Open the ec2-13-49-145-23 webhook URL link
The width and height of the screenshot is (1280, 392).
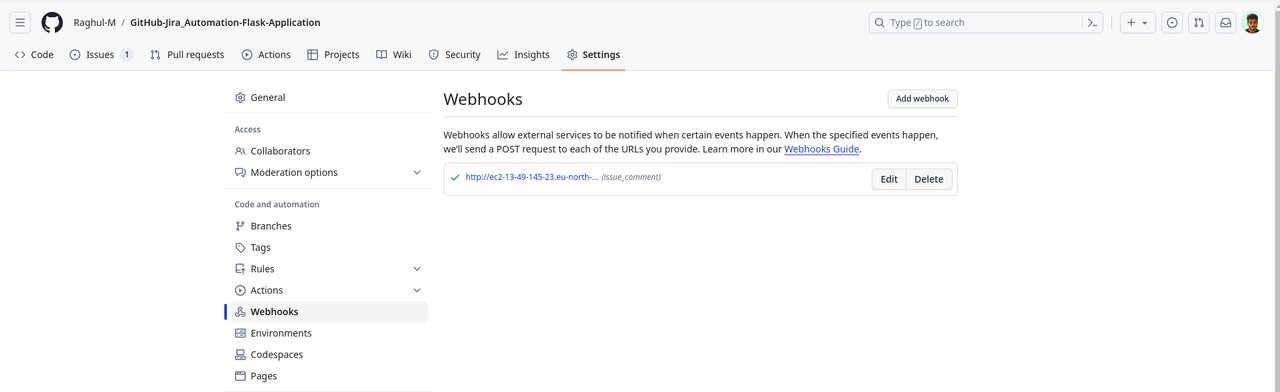pos(531,177)
